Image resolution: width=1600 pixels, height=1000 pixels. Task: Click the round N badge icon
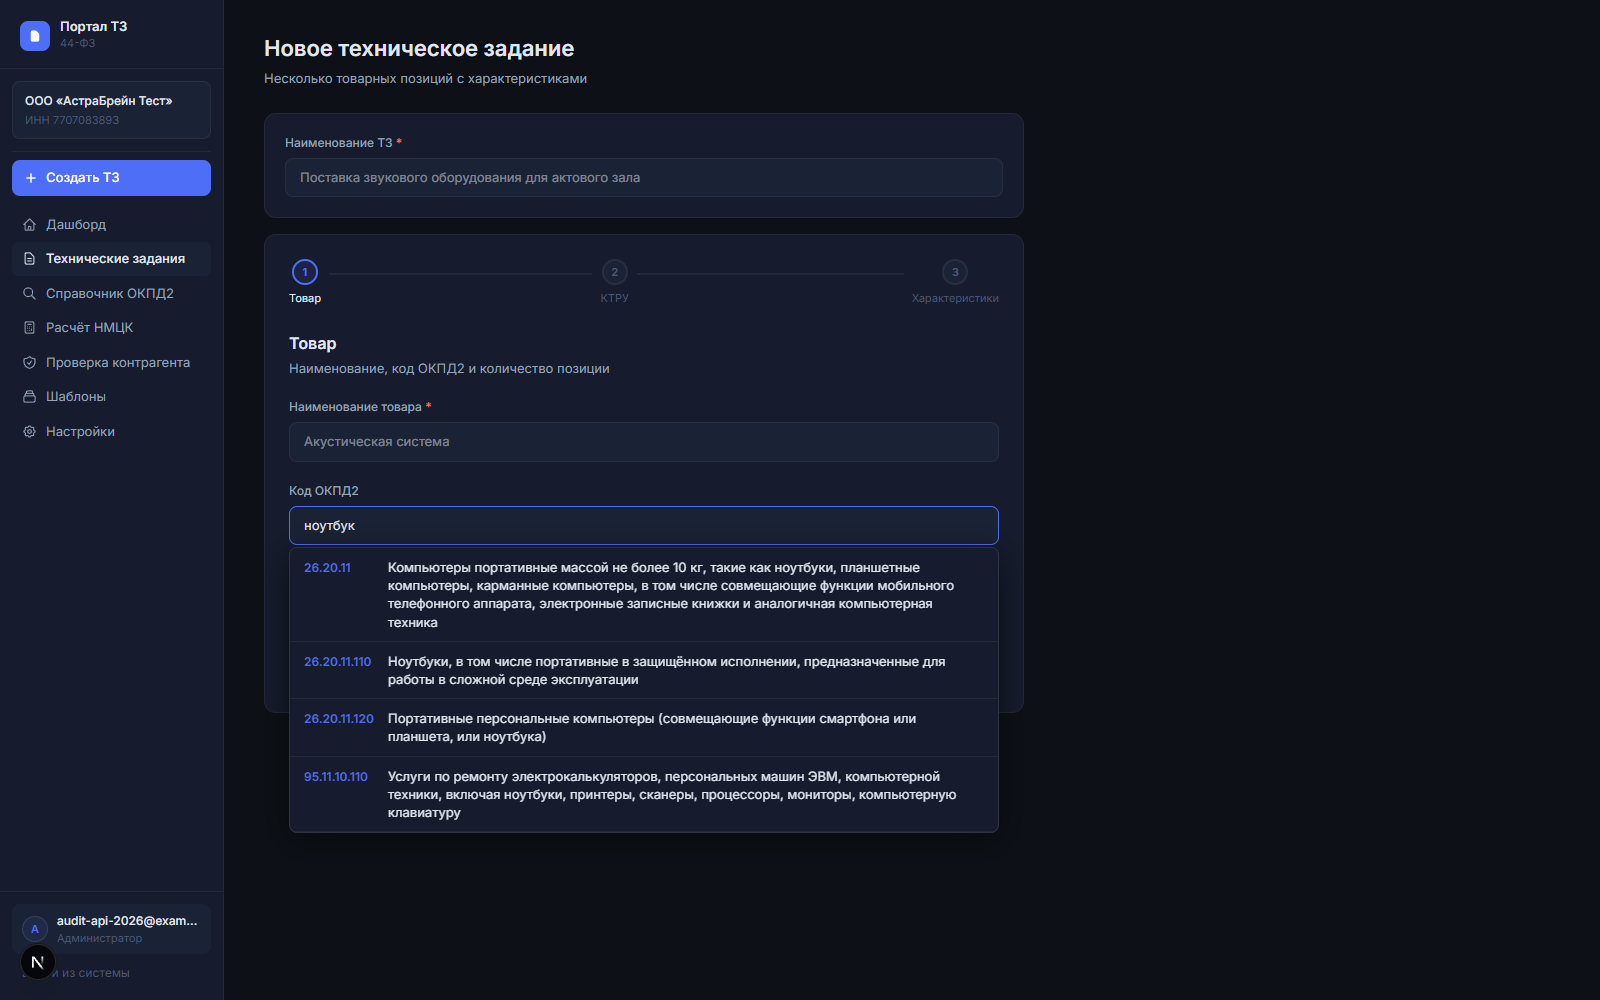(x=38, y=962)
